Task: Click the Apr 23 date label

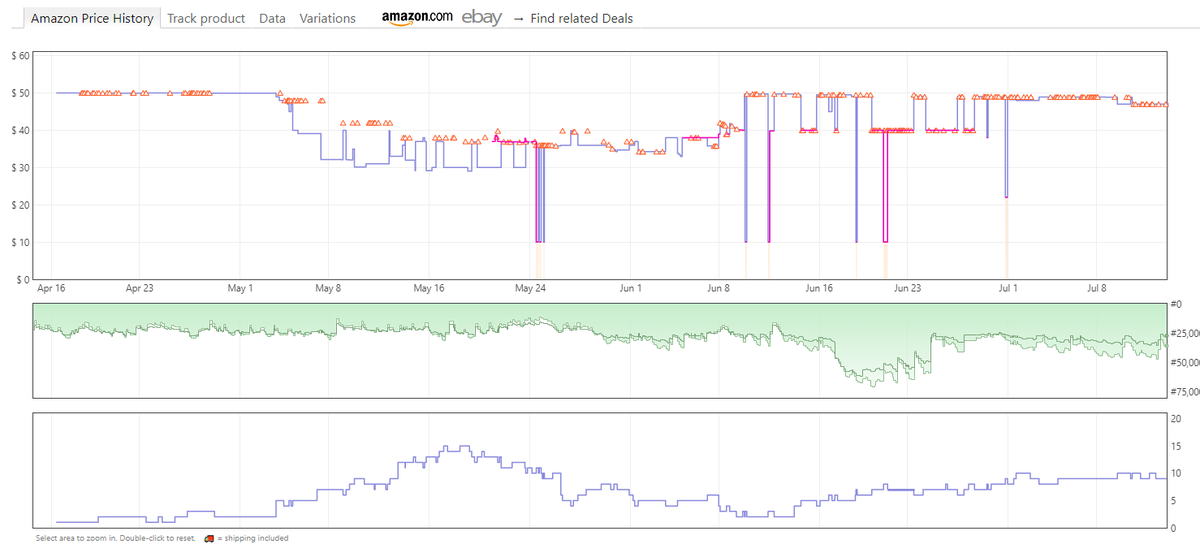Action: (x=139, y=288)
